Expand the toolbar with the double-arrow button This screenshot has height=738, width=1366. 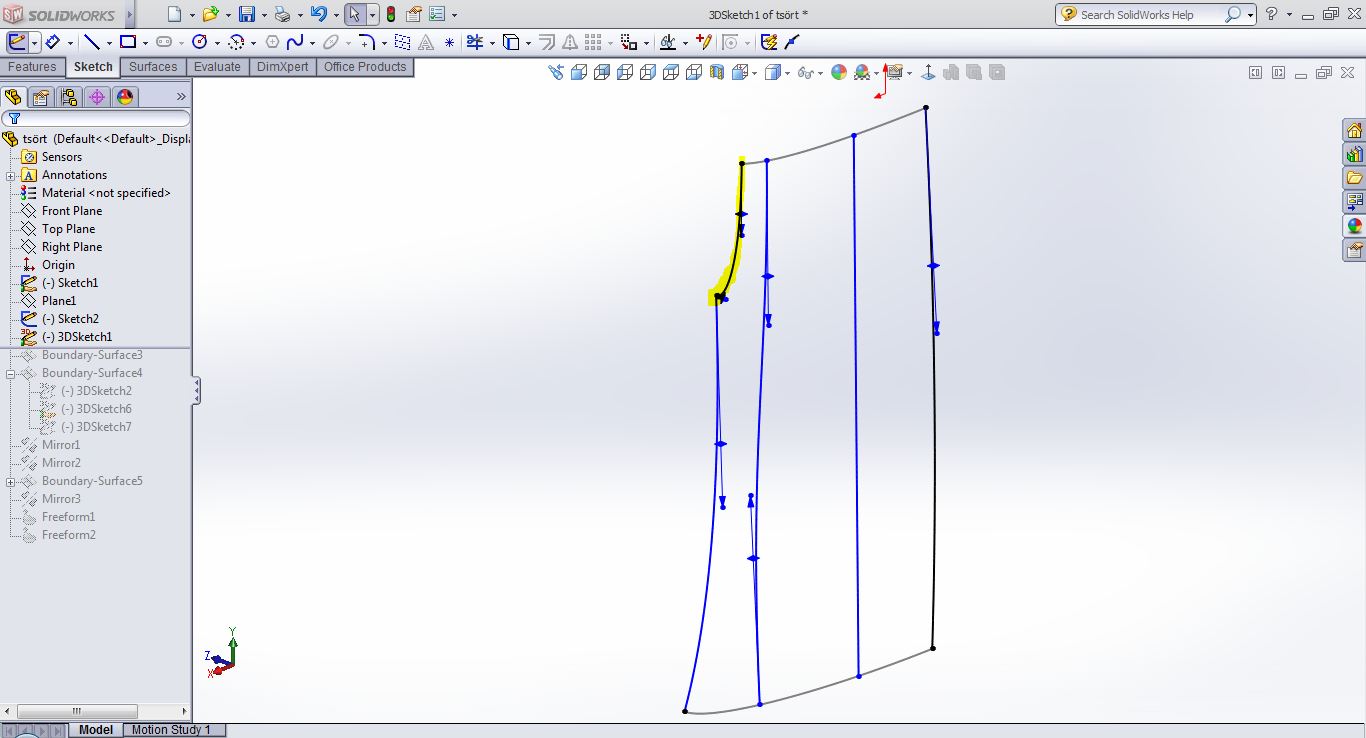[182, 97]
